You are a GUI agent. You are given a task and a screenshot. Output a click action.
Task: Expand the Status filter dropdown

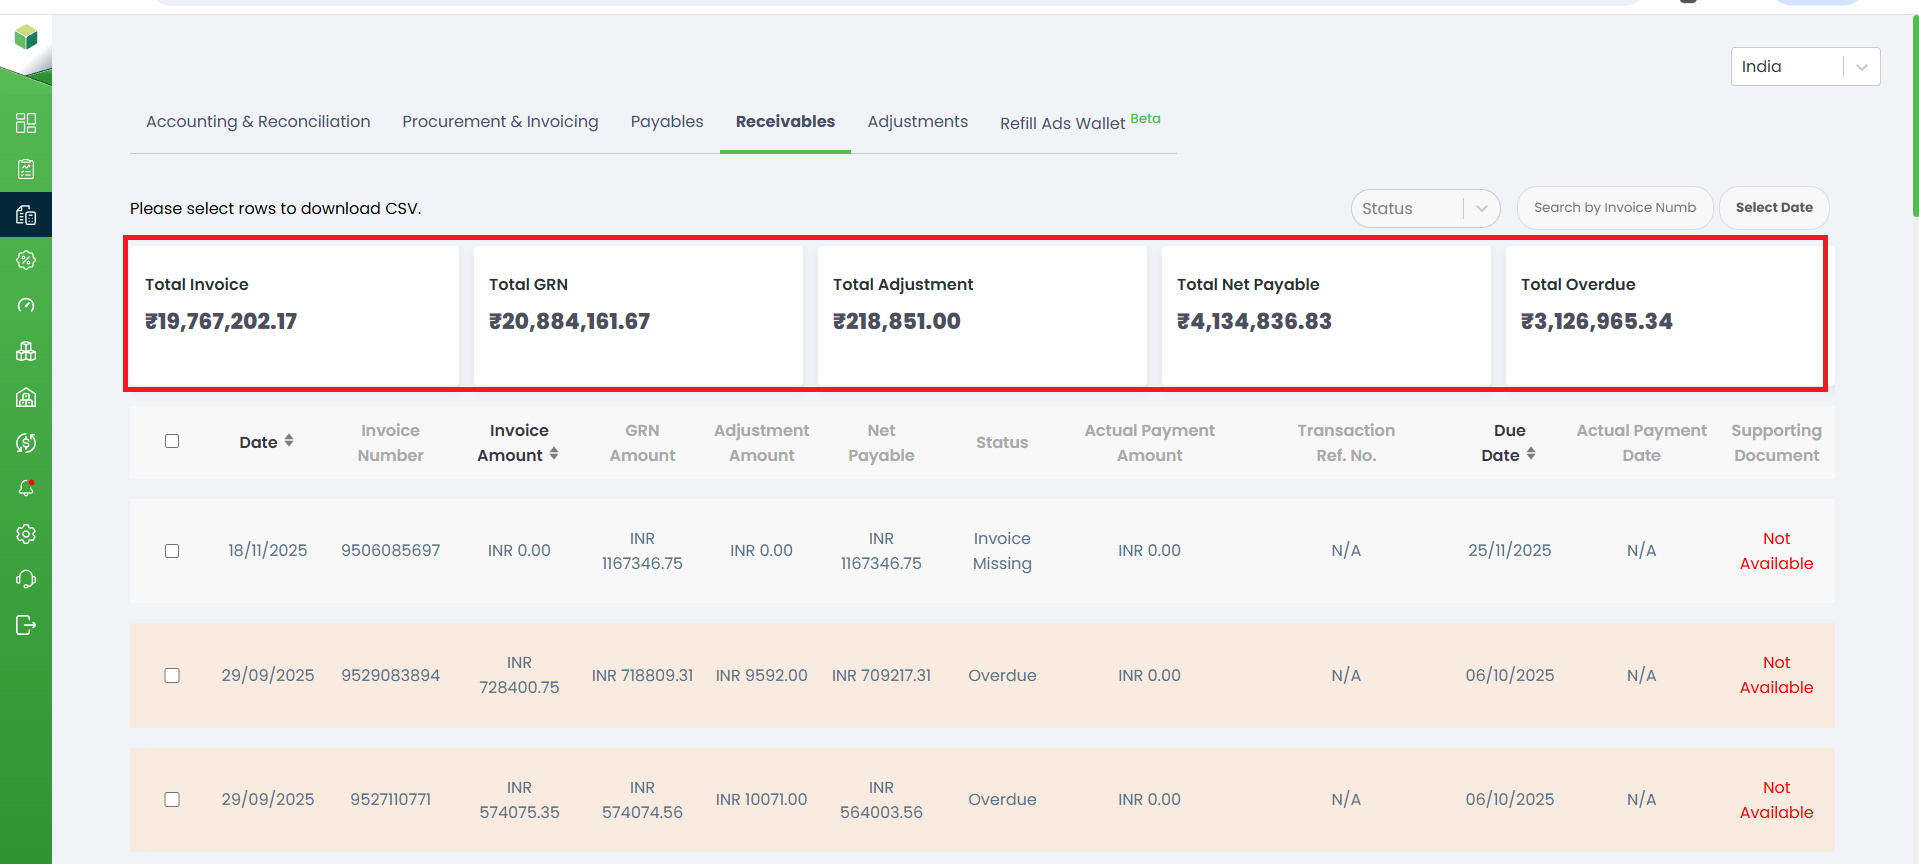point(1424,208)
